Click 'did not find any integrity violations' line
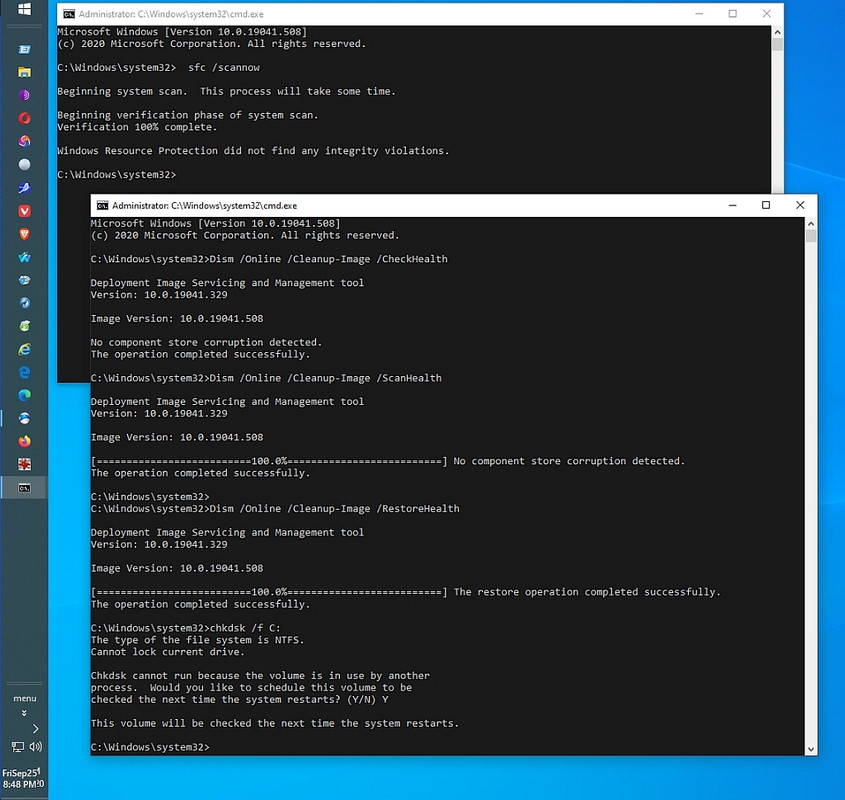This screenshot has height=800, width=845. [336, 151]
